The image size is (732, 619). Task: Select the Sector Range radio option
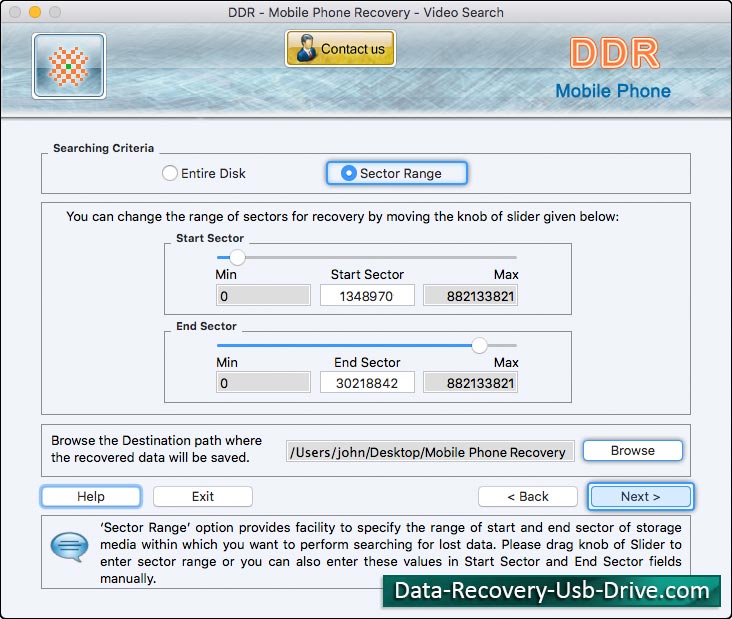(396, 173)
